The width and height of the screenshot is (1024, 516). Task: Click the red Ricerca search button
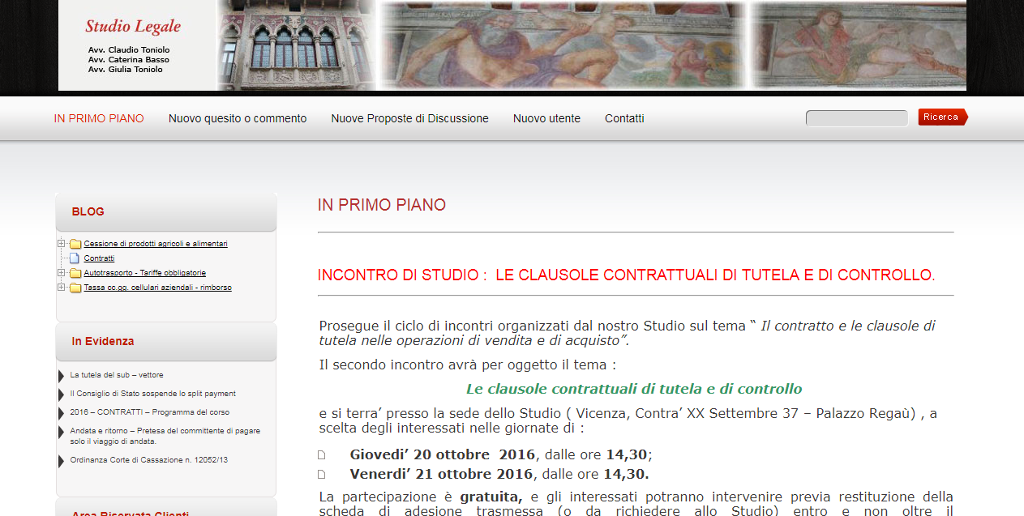click(942, 117)
